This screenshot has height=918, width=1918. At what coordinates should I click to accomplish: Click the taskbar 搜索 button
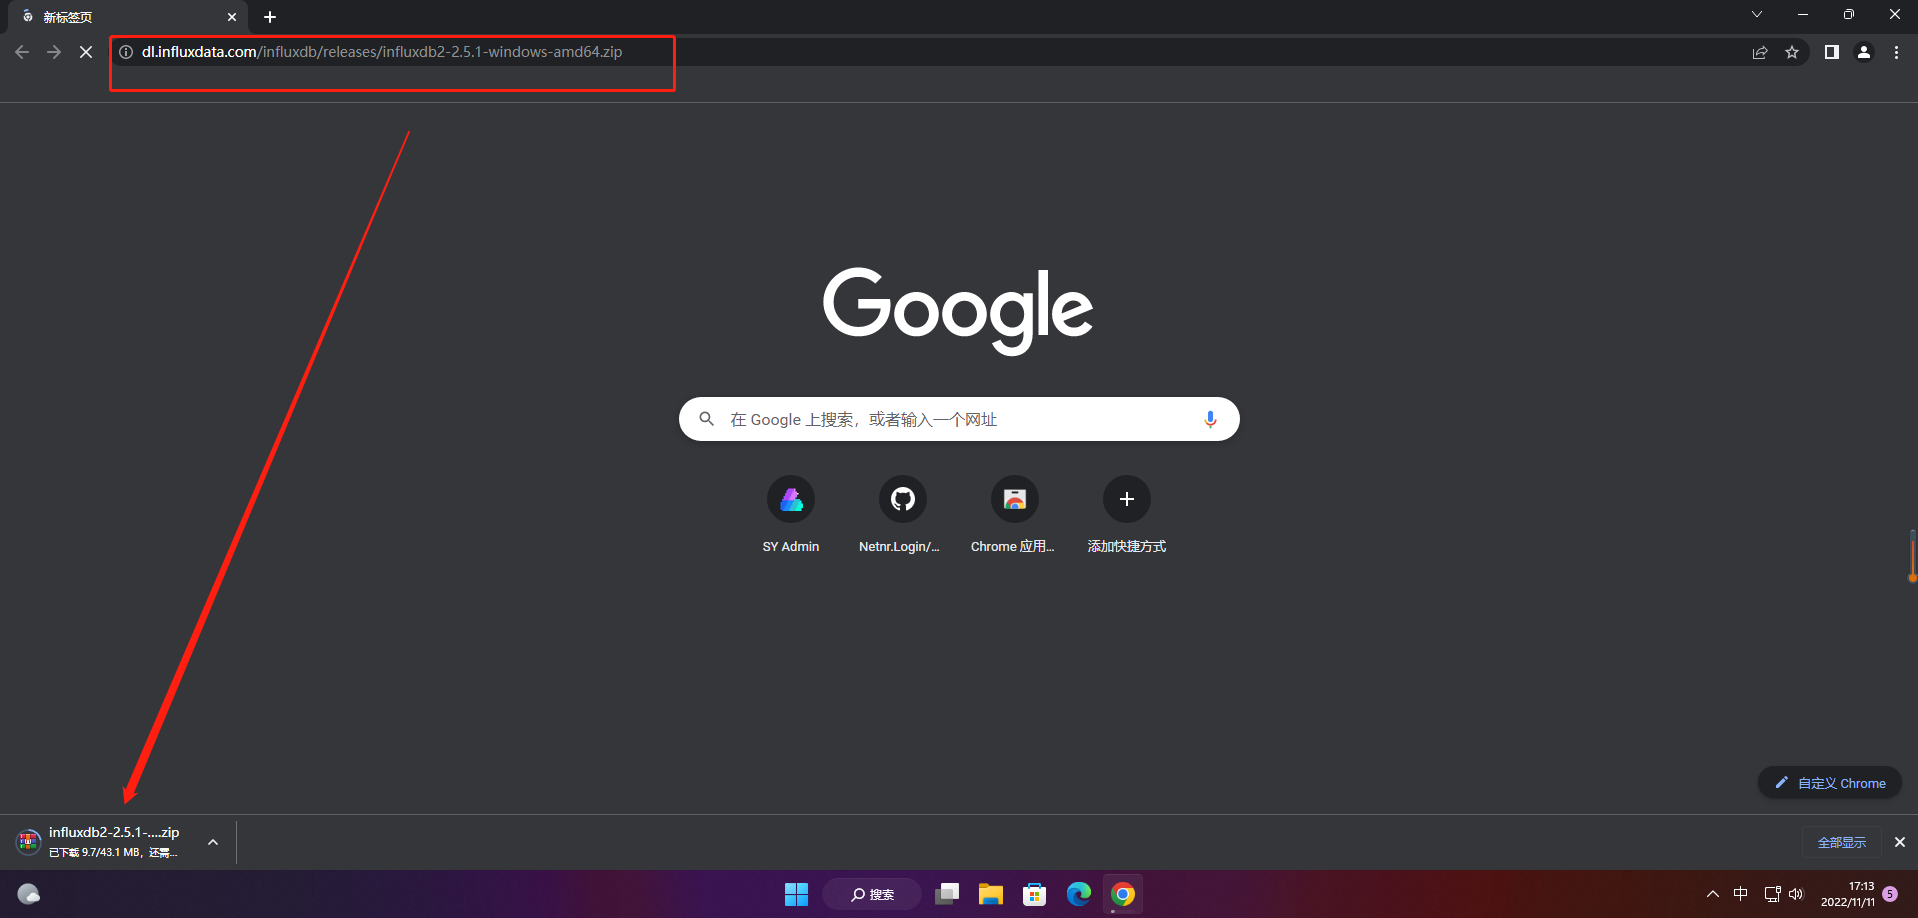click(872, 894)
